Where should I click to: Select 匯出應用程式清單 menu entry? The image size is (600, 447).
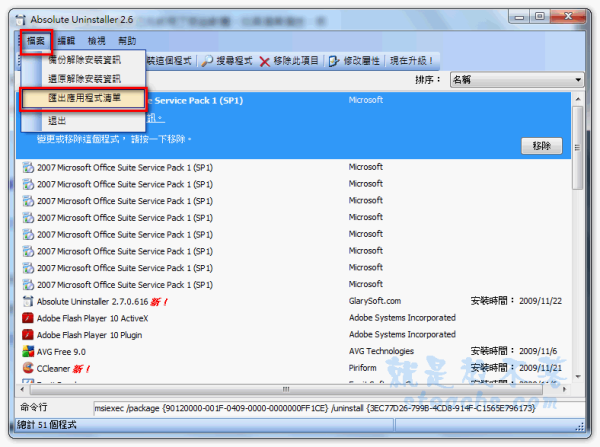[83, 98]
